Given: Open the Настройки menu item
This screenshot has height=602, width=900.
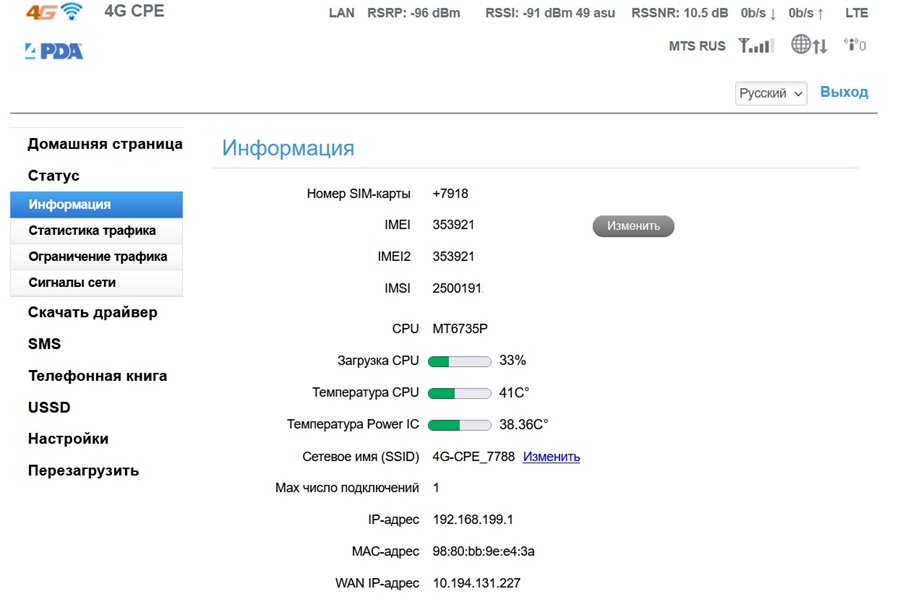Looking at the screenshot, I should 68,439.
